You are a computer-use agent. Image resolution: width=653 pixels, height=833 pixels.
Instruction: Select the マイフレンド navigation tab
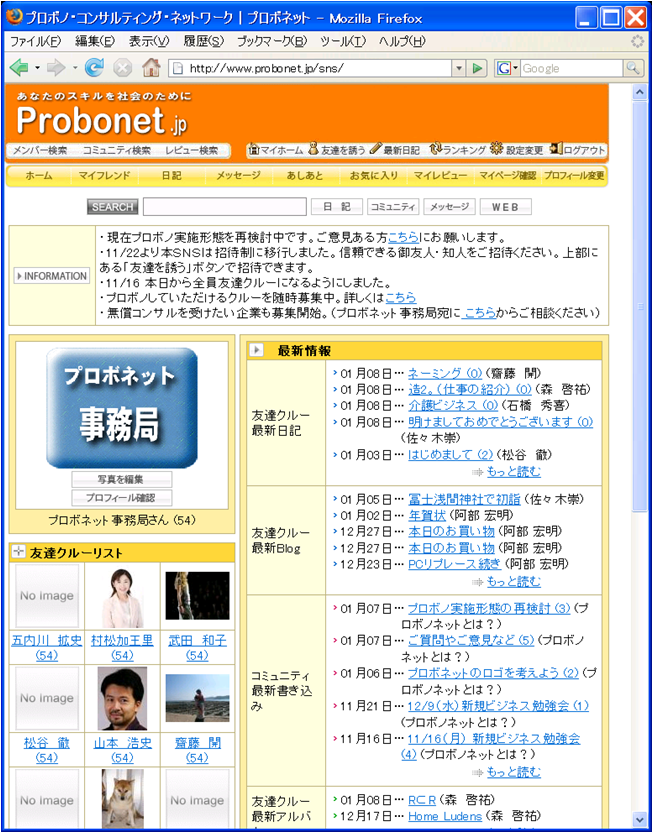[x=104, y=176]
